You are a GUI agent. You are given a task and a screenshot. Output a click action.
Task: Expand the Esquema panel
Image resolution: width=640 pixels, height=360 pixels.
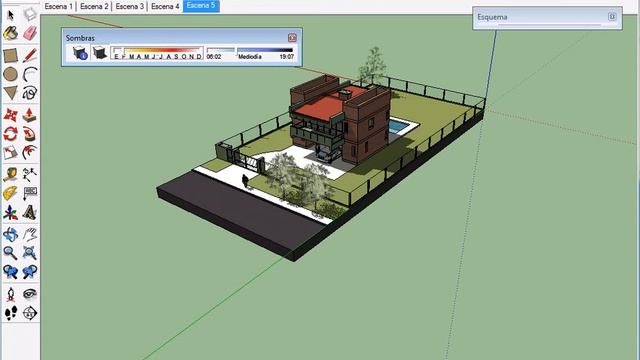(x=612, y=16)
